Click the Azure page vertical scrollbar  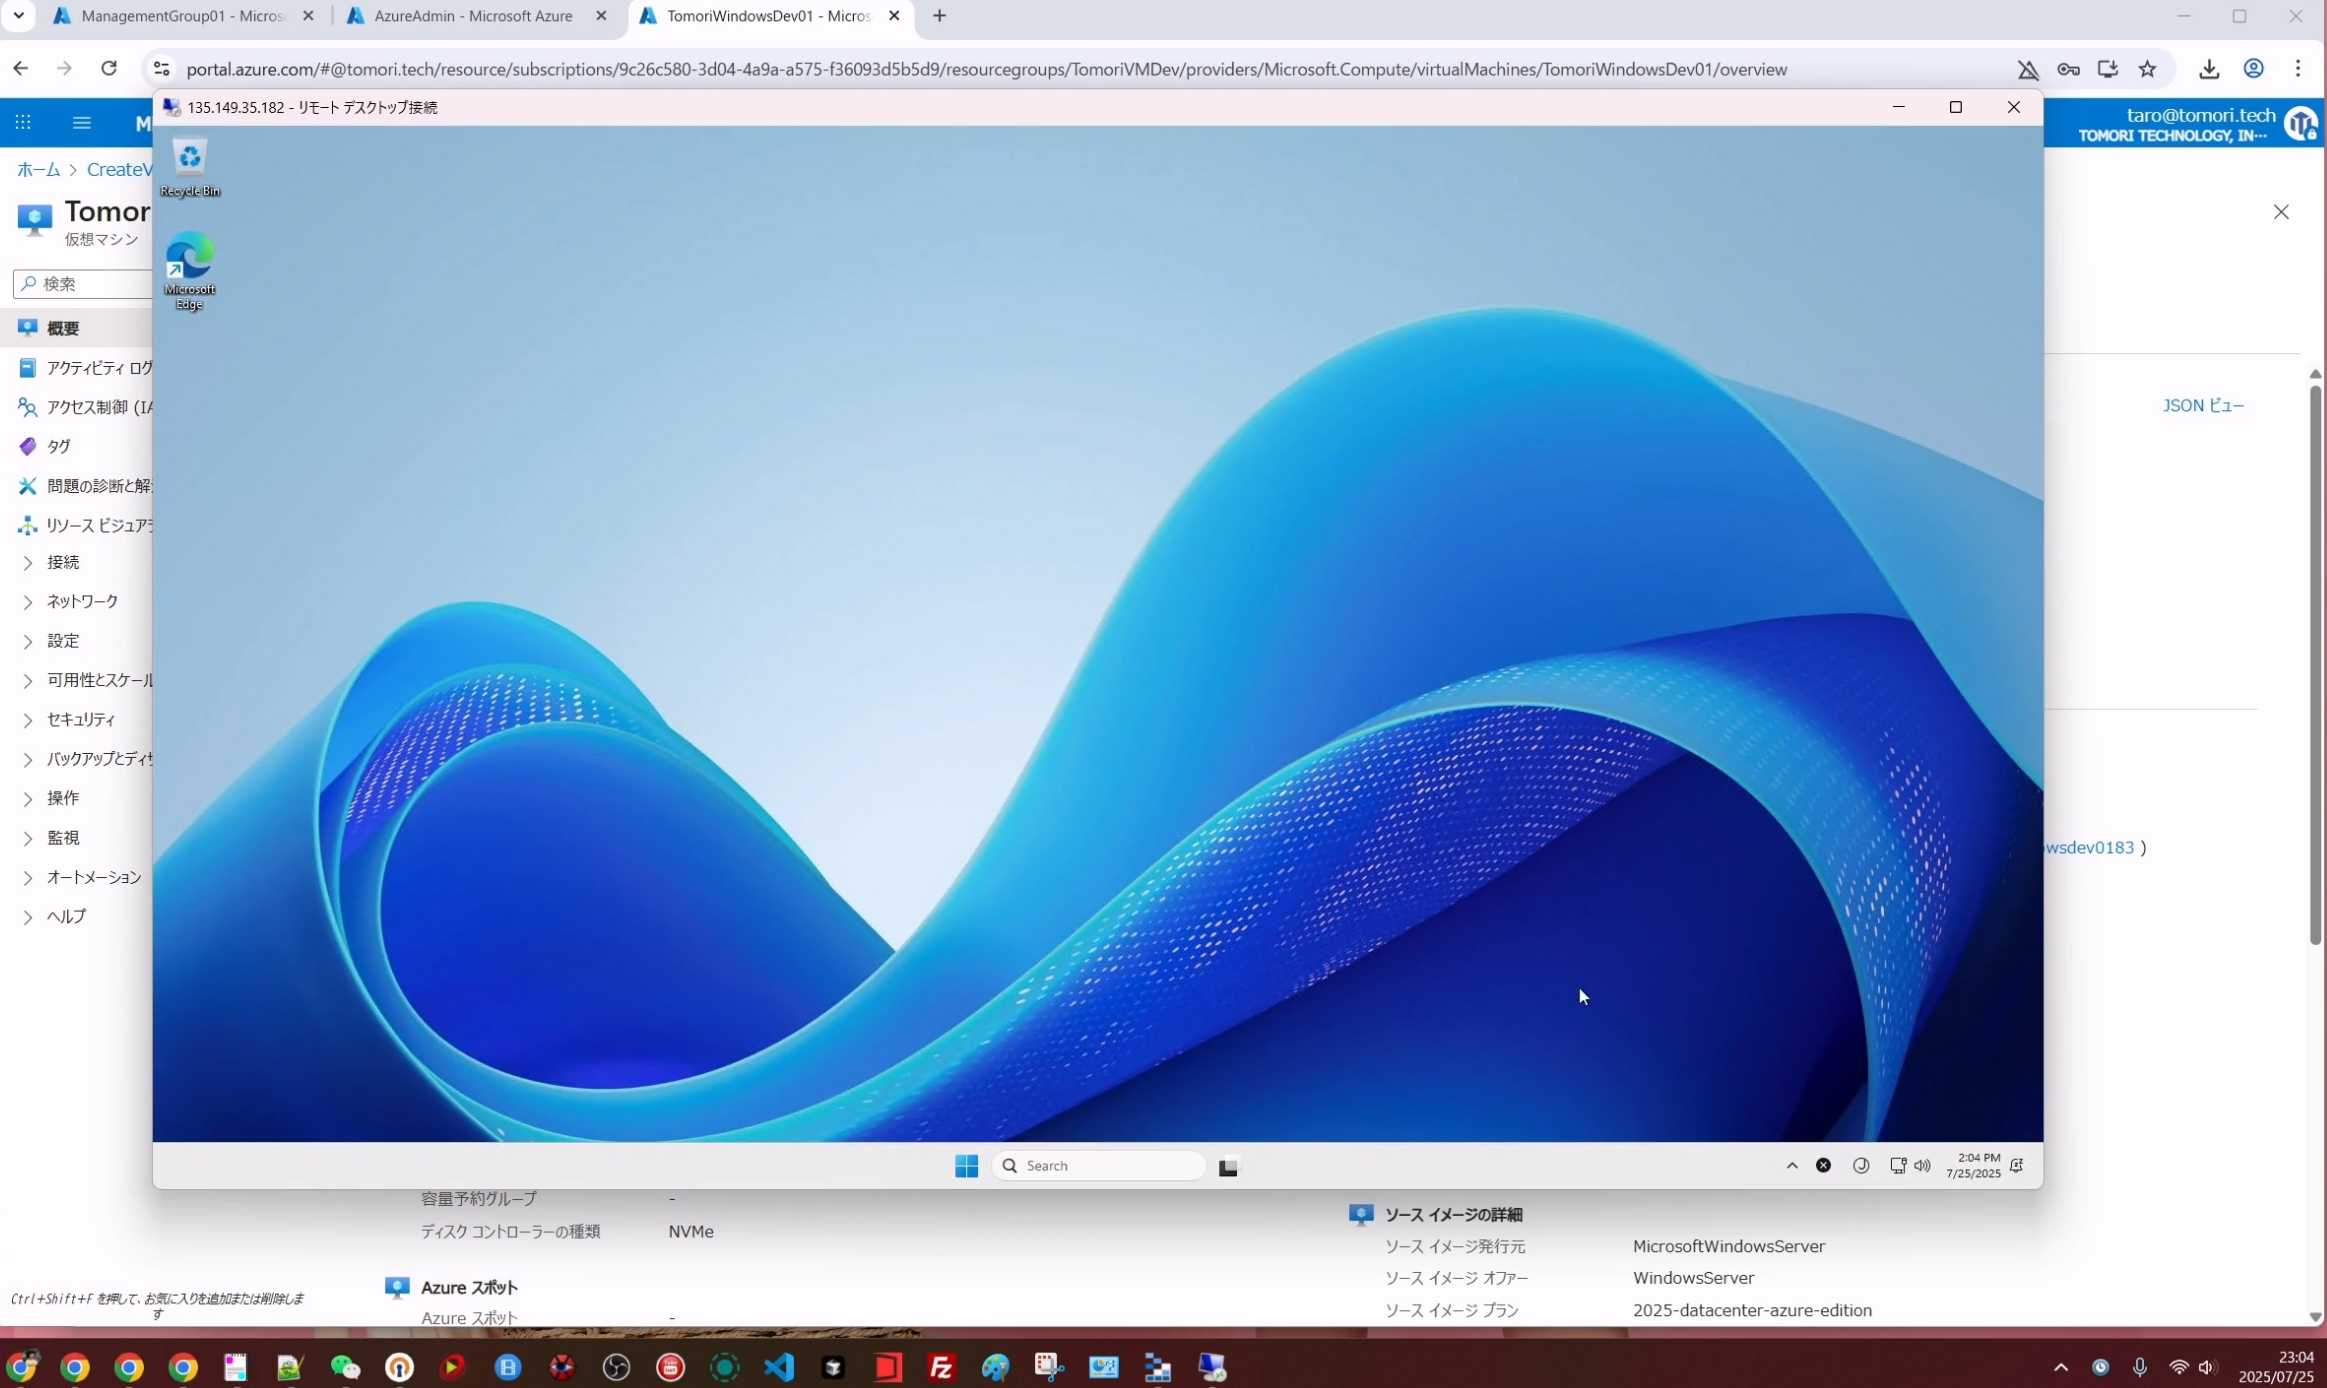tap(2315, 665)
